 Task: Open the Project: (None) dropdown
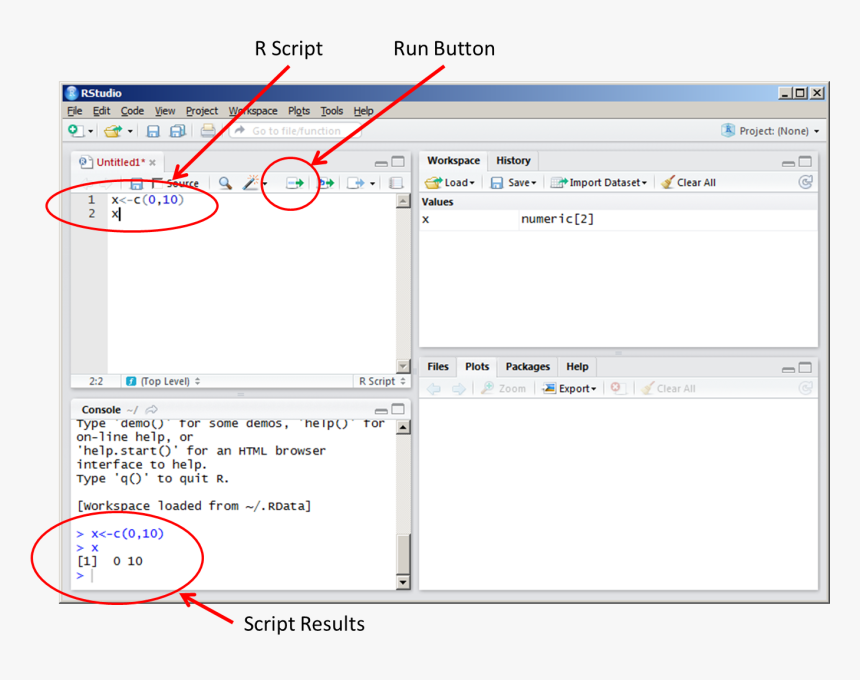click(x=771, y=131)
